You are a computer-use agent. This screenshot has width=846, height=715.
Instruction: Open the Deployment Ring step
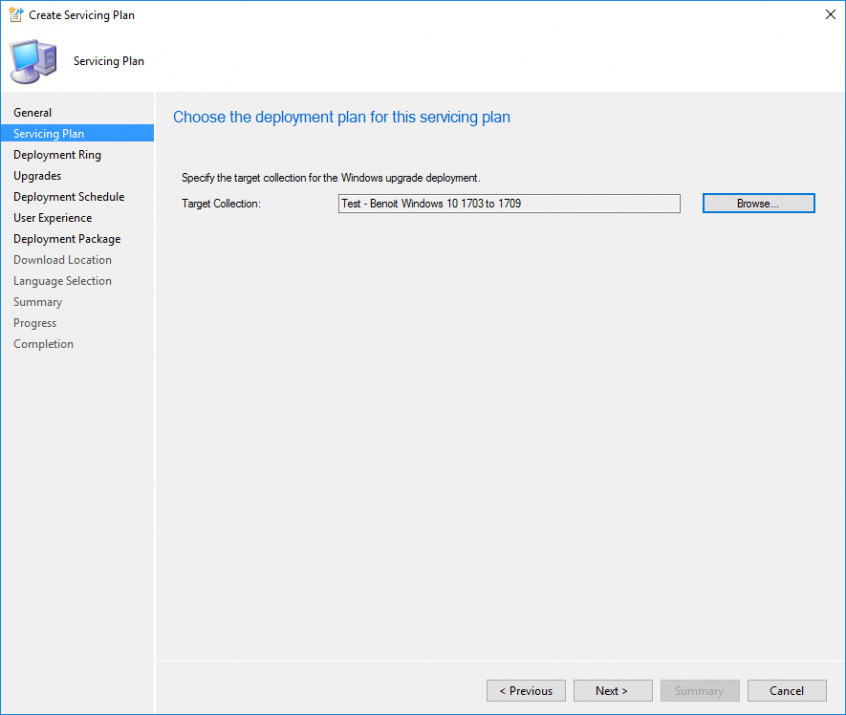coord(58,154)
